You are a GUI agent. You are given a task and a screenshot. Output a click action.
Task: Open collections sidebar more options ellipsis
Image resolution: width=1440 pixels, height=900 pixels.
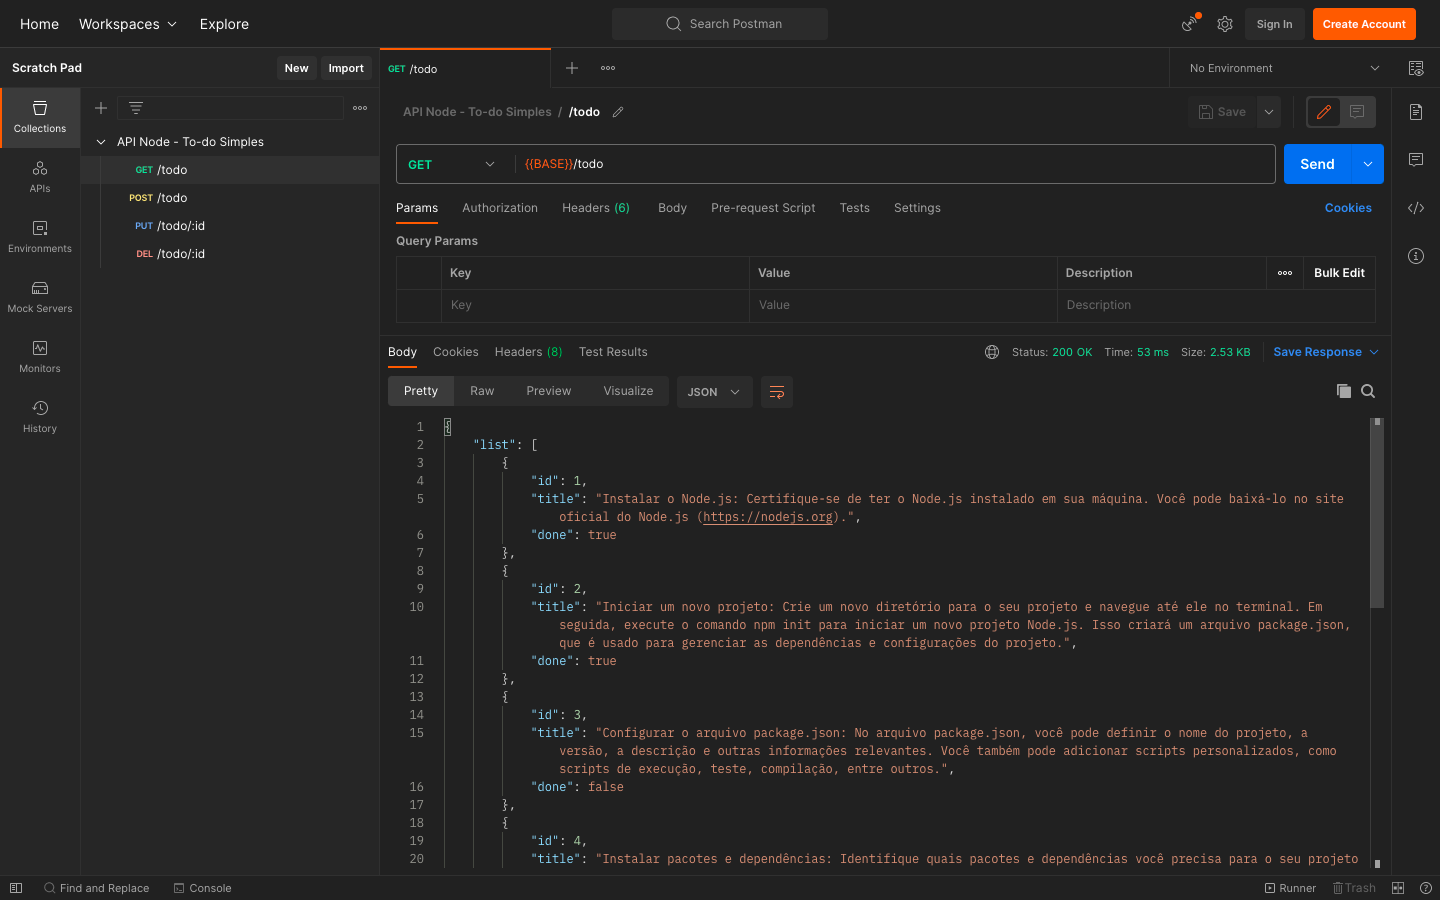360,108
